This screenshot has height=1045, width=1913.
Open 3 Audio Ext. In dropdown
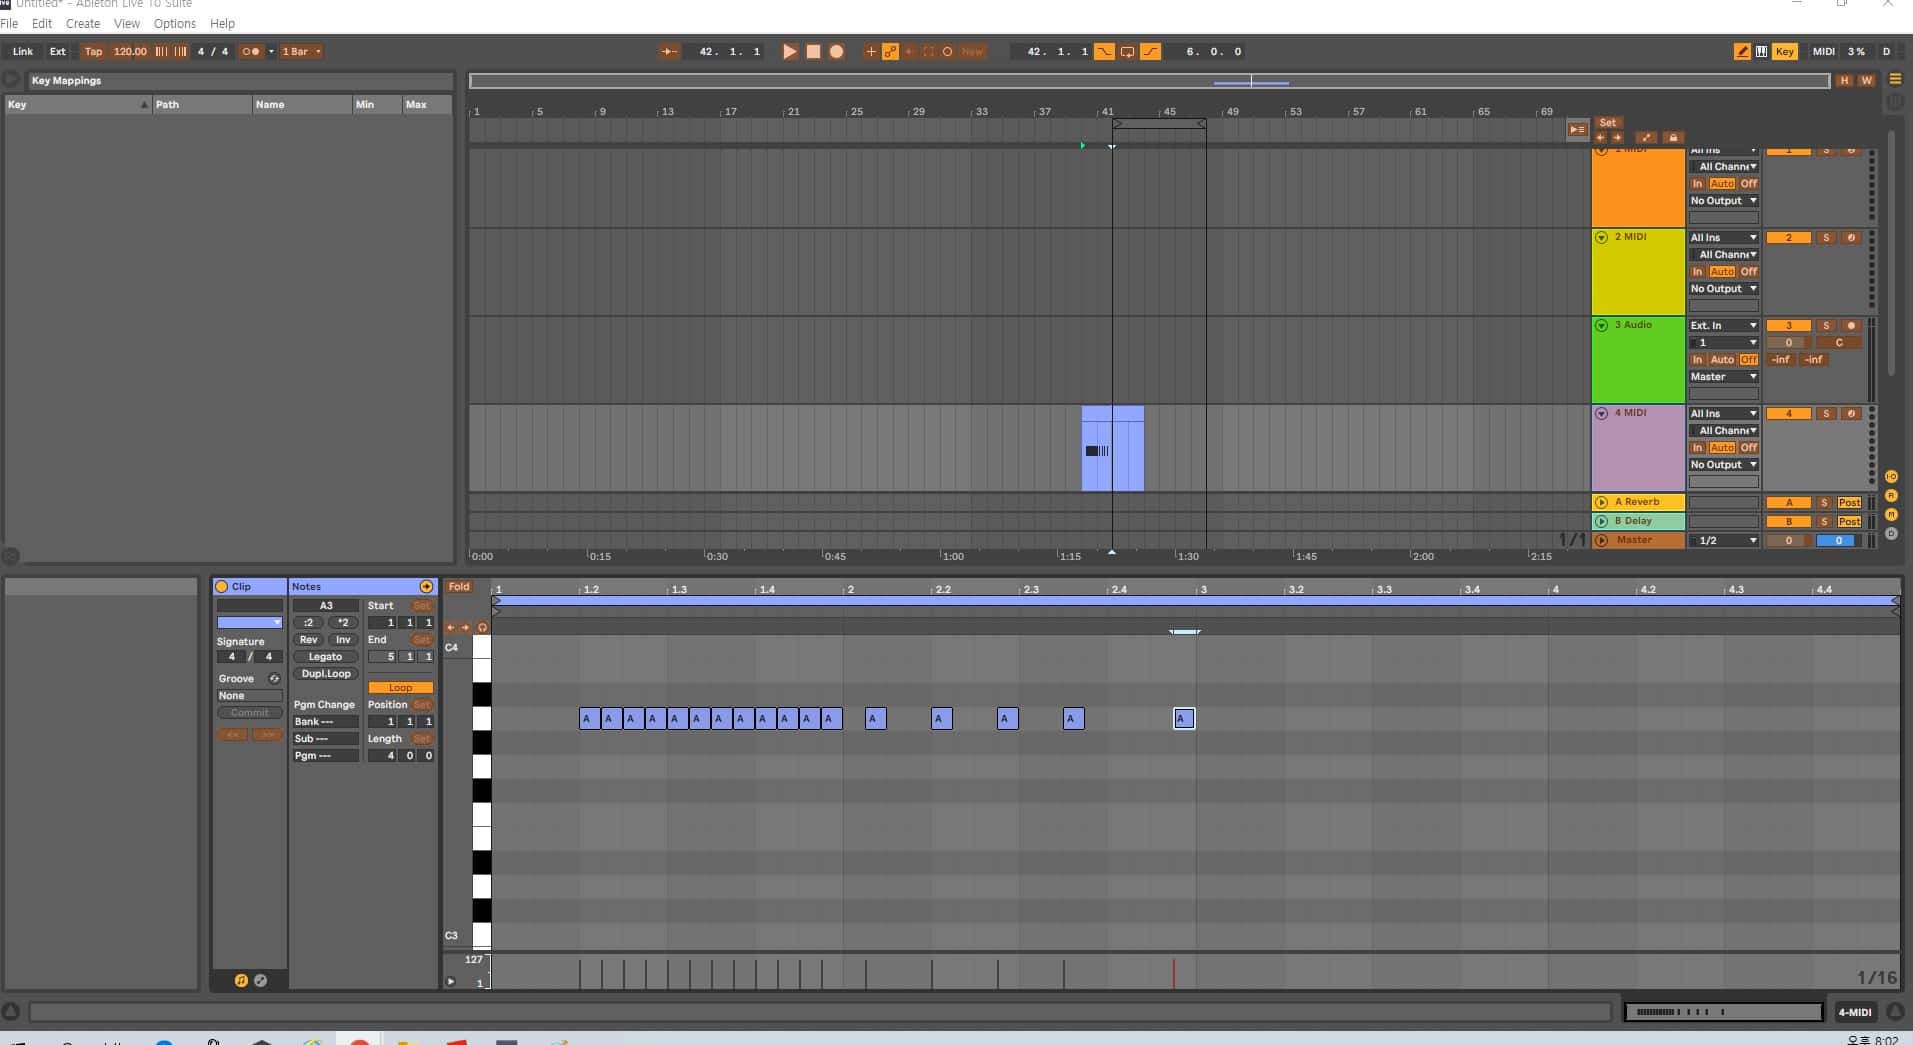[1723, 326]
